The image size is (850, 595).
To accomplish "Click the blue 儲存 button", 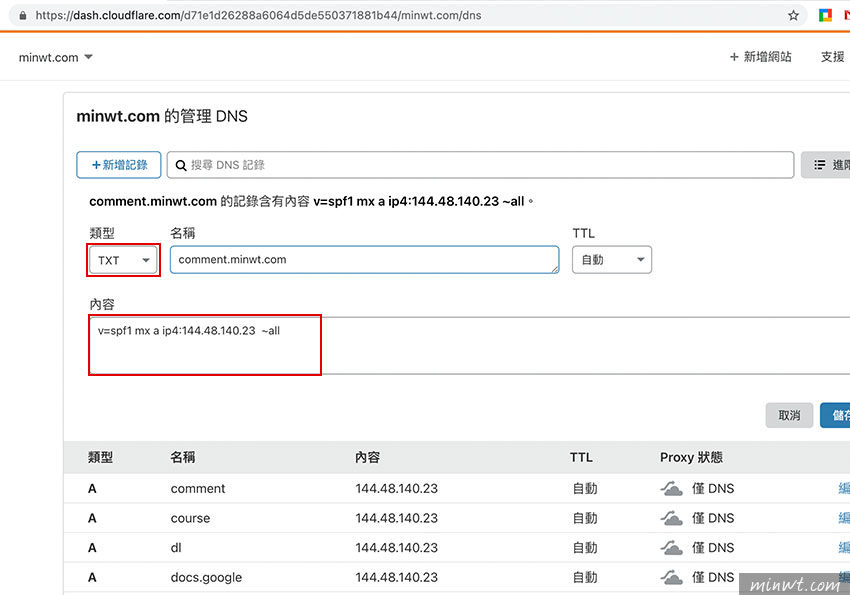I will point(835,416).
